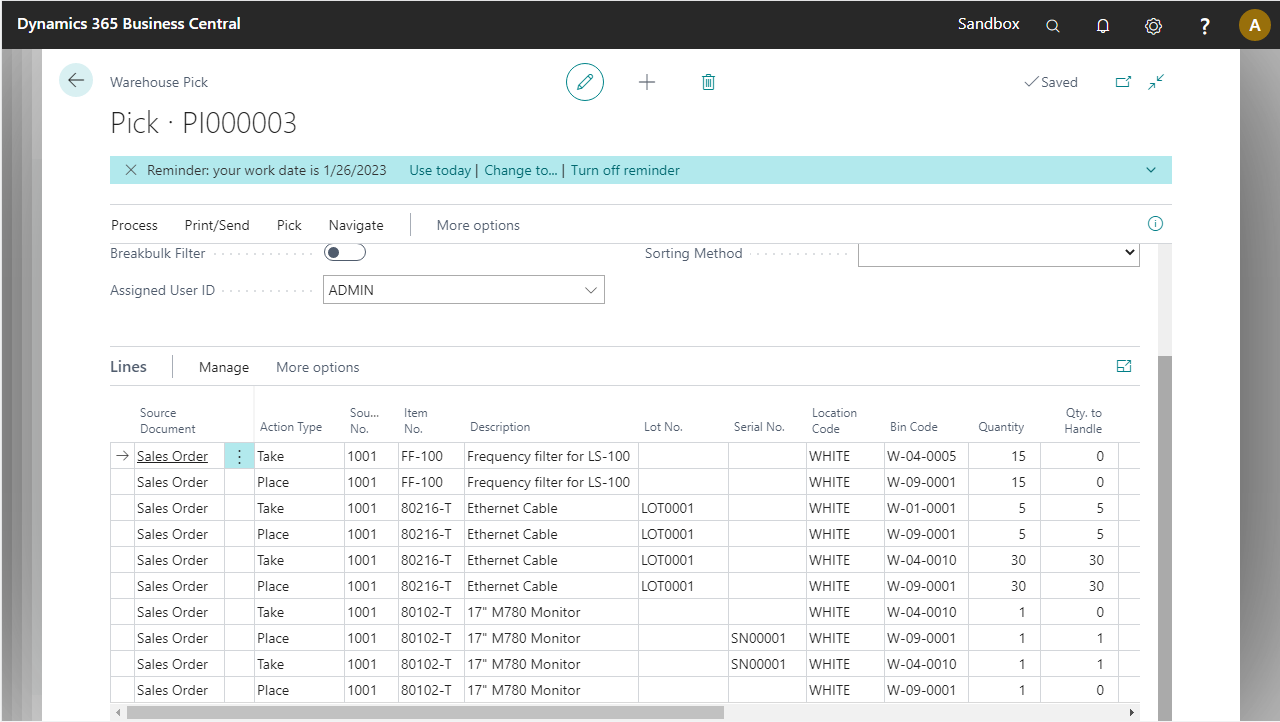Click the right scroll arrow in Lines
This screenshot has width=1280, height=722.
point(1132,712)
